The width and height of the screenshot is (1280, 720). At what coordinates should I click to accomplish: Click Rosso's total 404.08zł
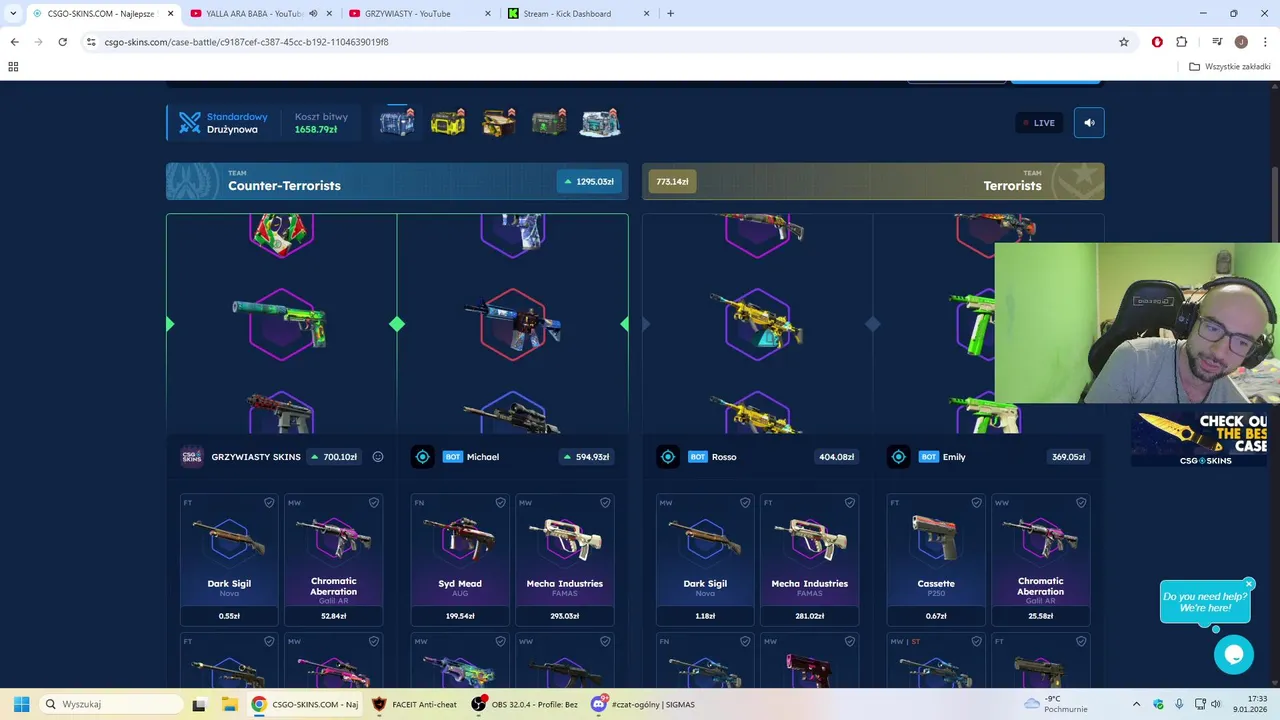click(837, 457)
